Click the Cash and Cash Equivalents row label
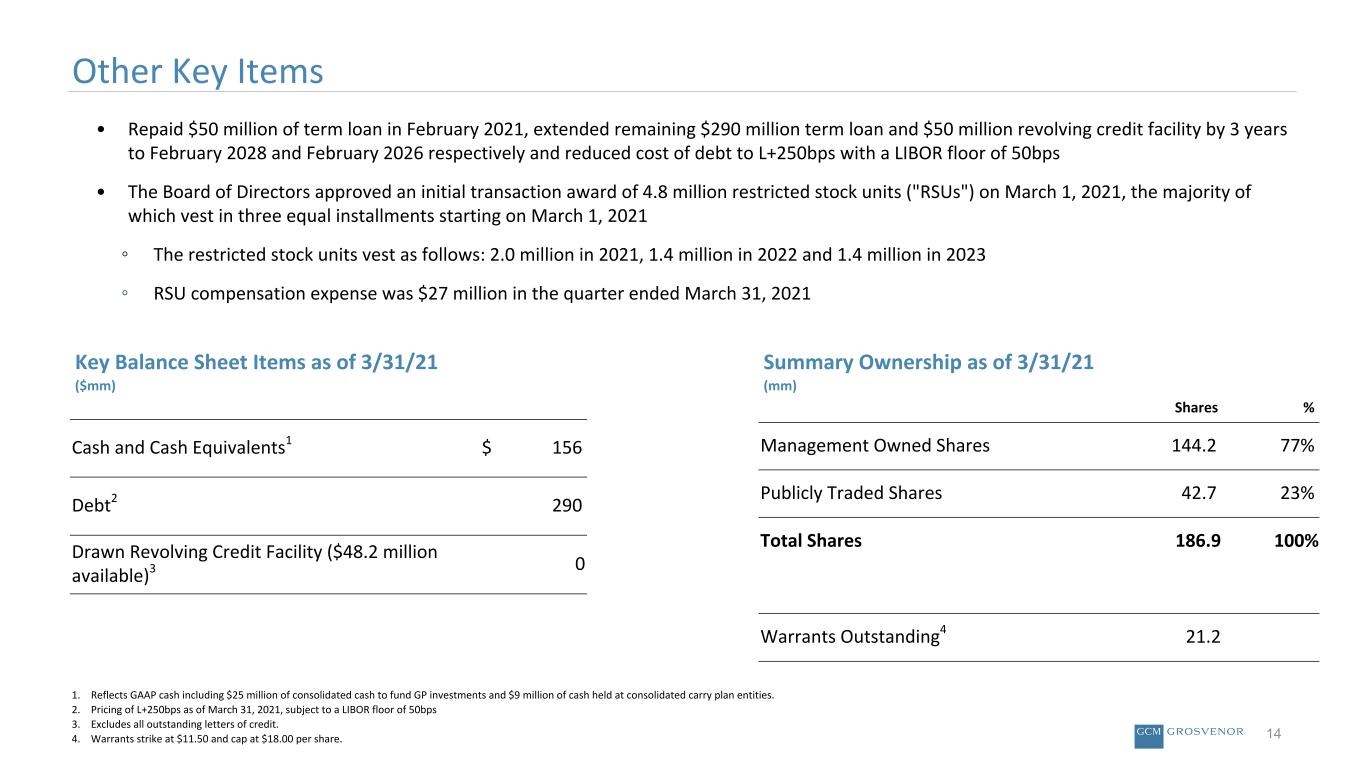Screen dimensions: 1365x768 182,447
